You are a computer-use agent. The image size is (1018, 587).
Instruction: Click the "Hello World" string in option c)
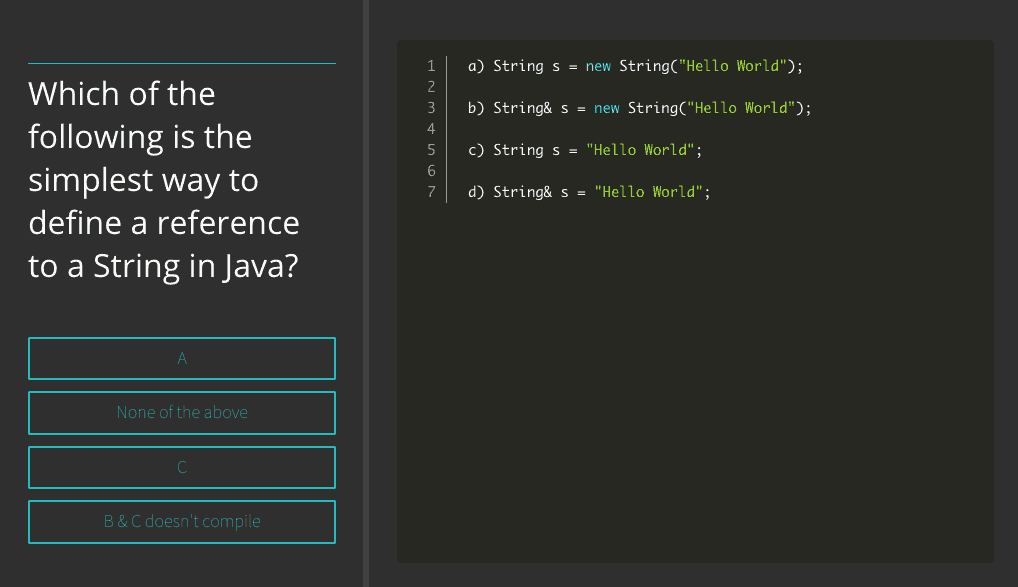coord(640,150)
